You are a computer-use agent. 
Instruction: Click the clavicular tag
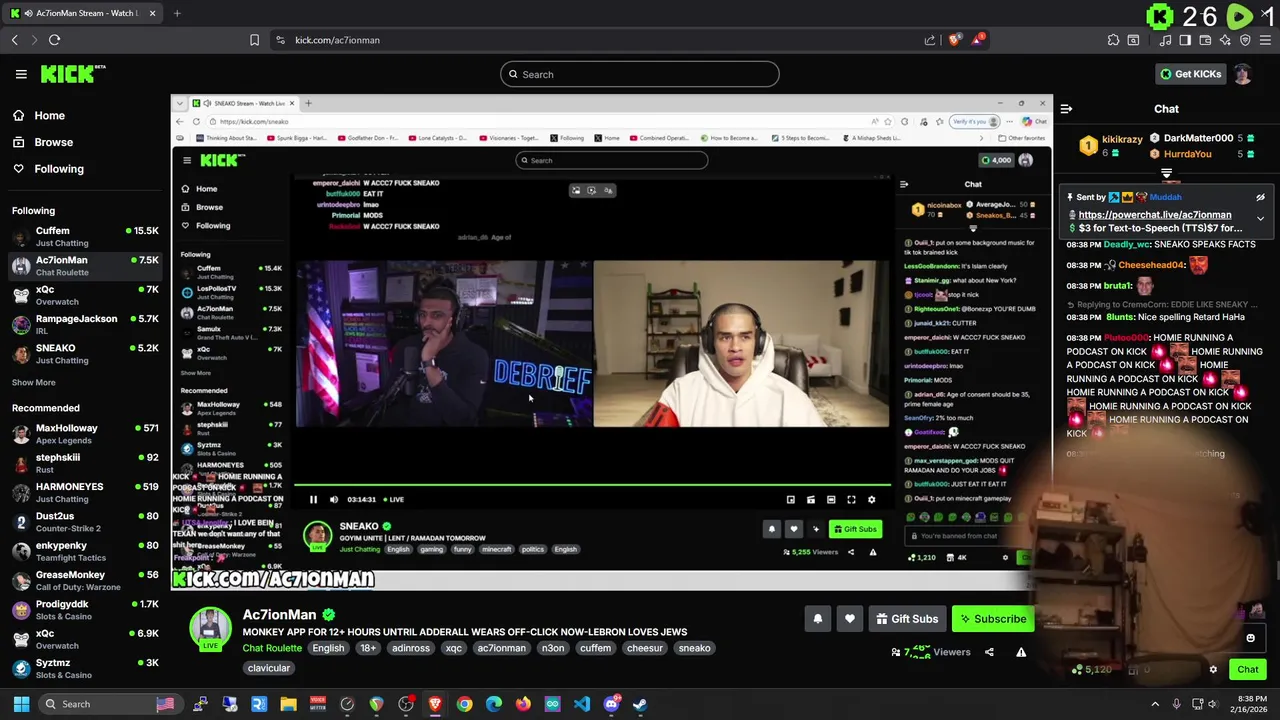coord(269,668)
